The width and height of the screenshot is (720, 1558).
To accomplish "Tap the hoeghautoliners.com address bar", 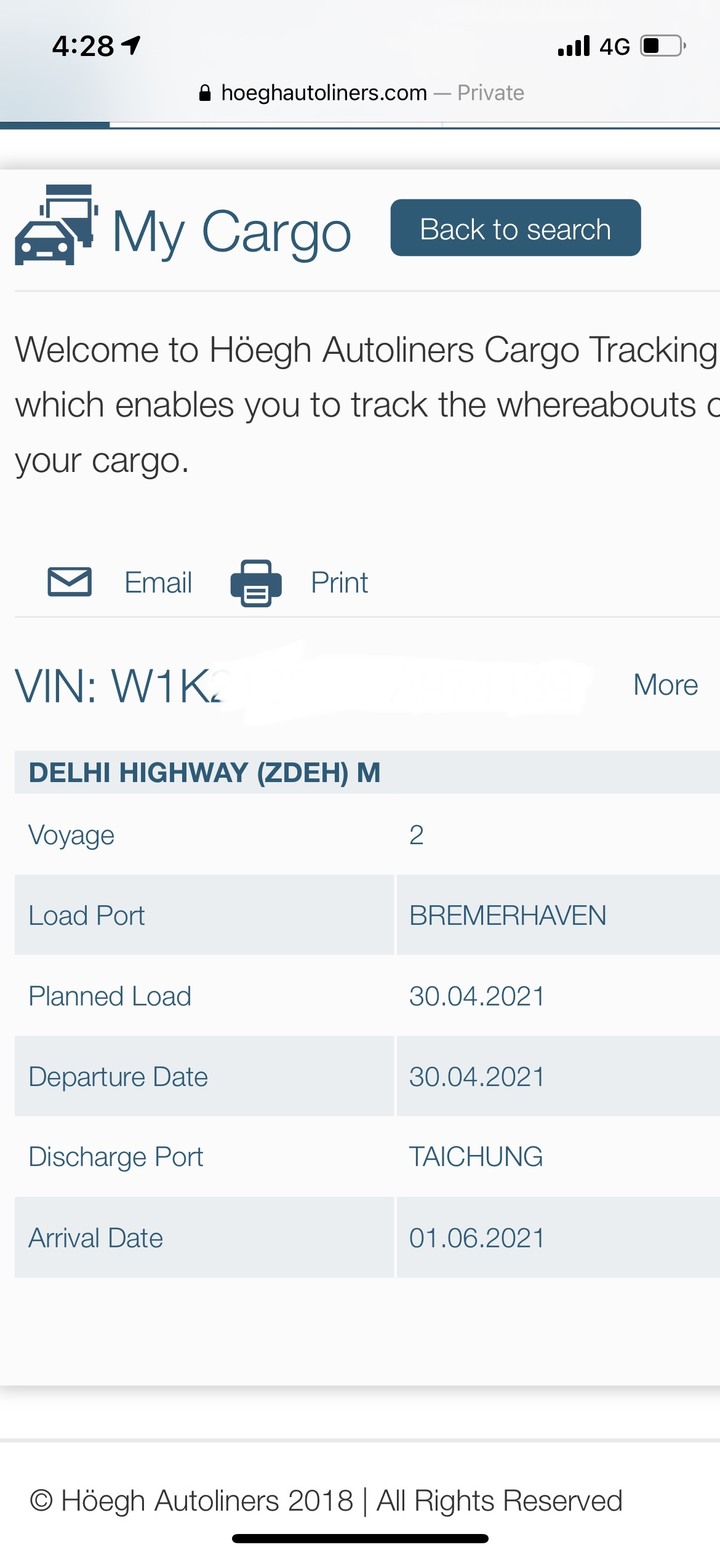I will (361, 93).
